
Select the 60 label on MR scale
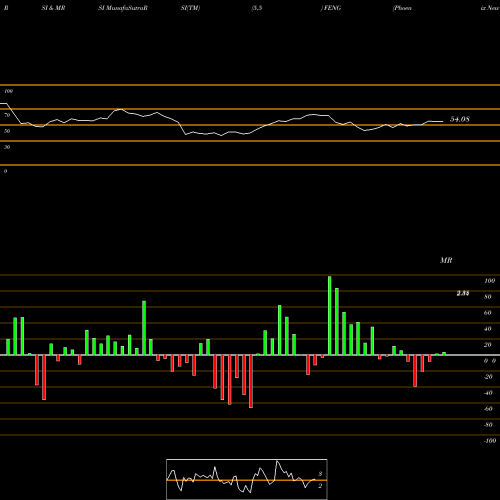(x=488, y=313)
